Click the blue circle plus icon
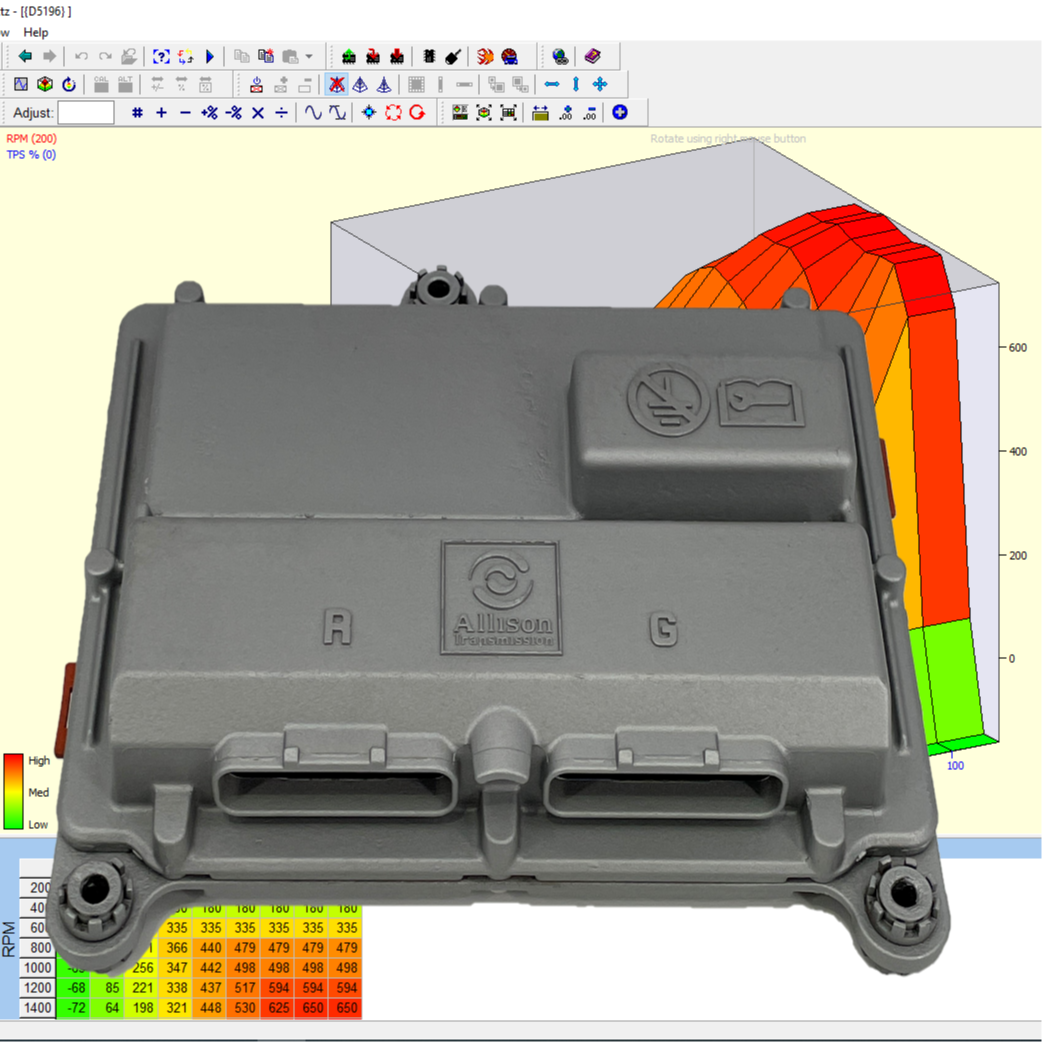Image resolution: width=1042 pixels, height=1042 pixels. pyautogui.click(x=620, y=113)
